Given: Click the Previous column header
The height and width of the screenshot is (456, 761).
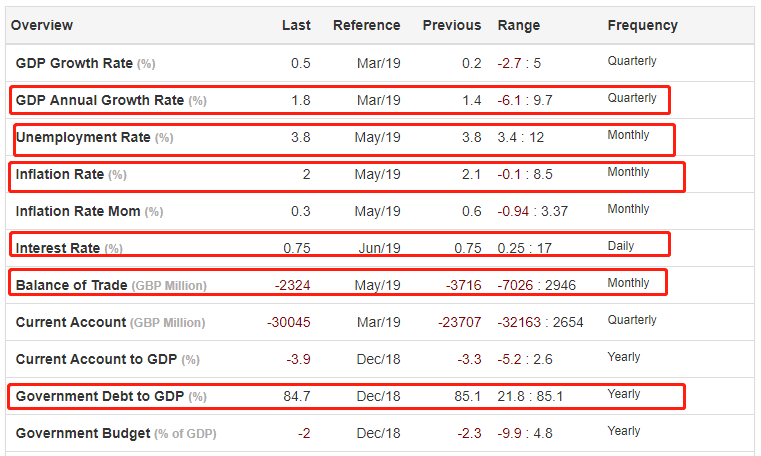Looking at the screenshot, I should pos(451,25).
